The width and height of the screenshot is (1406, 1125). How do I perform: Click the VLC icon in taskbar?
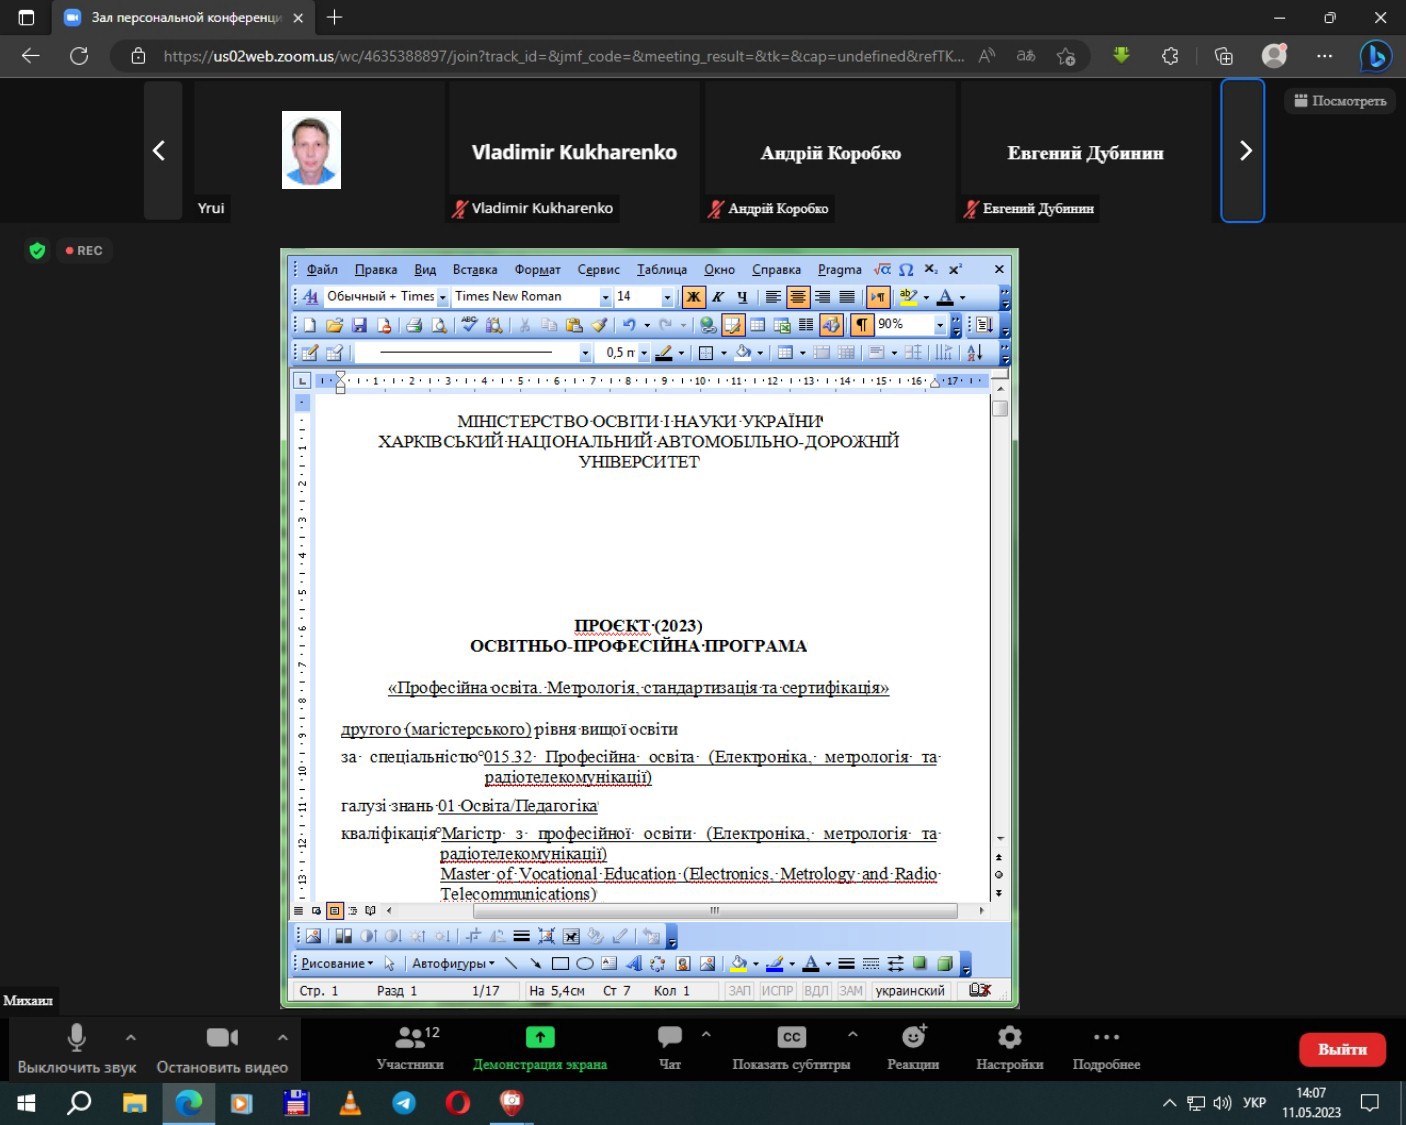pyautogui.click(x=350, y=1103)
